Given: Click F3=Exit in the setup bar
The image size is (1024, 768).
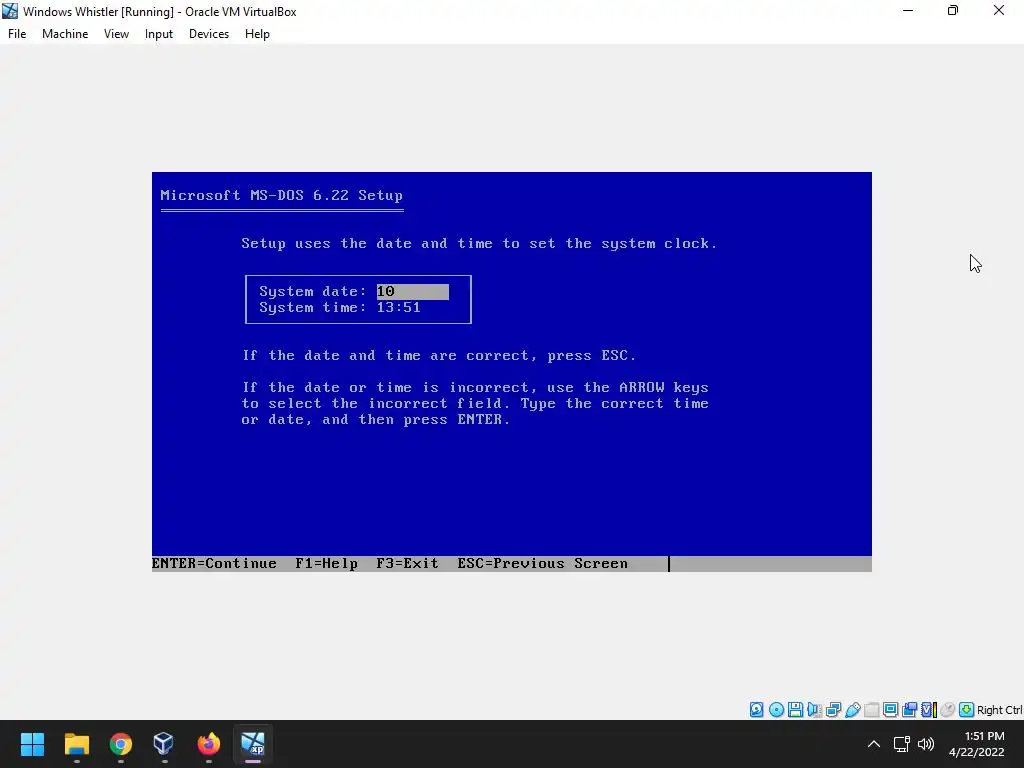Looking at the screenshot, I should coord(408,564).
